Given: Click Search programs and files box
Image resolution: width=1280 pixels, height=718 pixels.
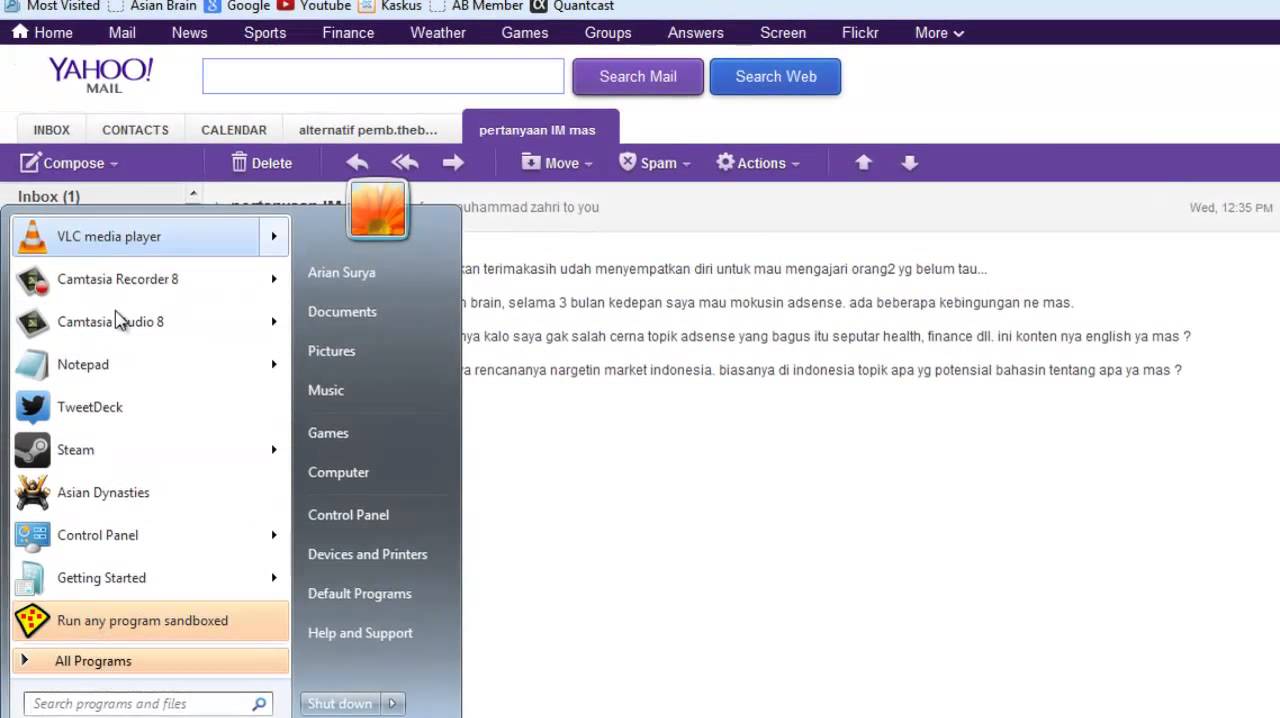Looking at the screenshot, I should [x=147, y=704].
